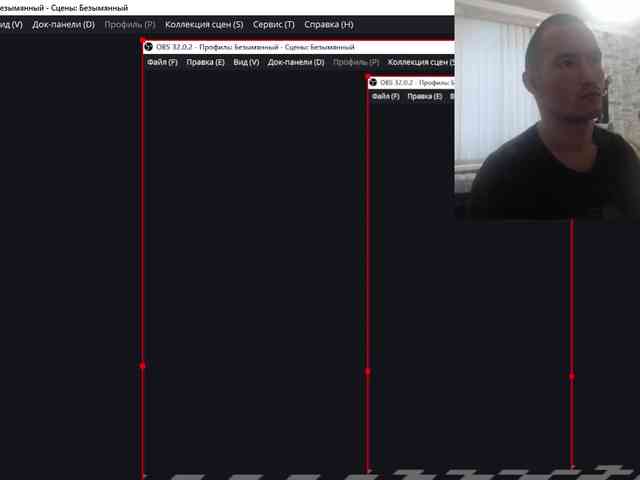
Task: Click Профиль (P) in the first nested window
Action: pos(356,62)
